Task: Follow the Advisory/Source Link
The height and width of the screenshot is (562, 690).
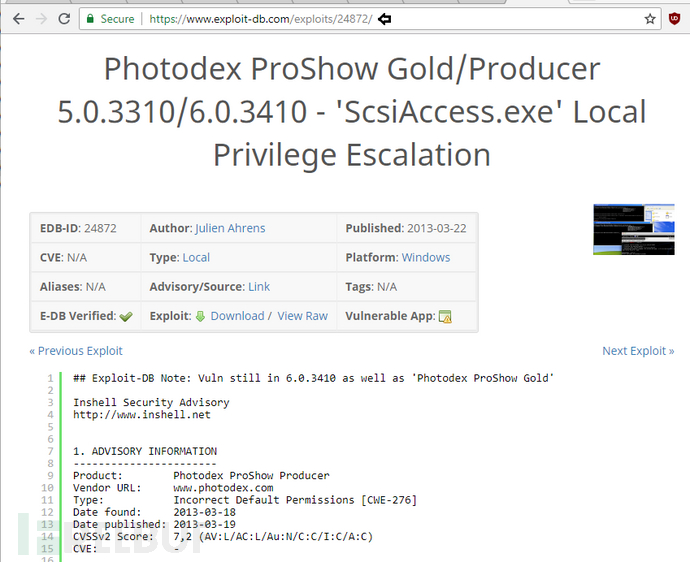Action: pyautogui.click(x=259, y=287)
